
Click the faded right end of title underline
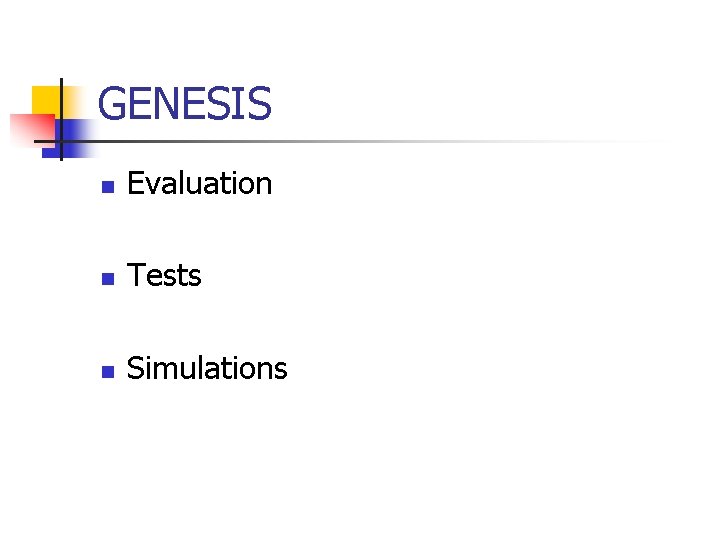(640, 141)
